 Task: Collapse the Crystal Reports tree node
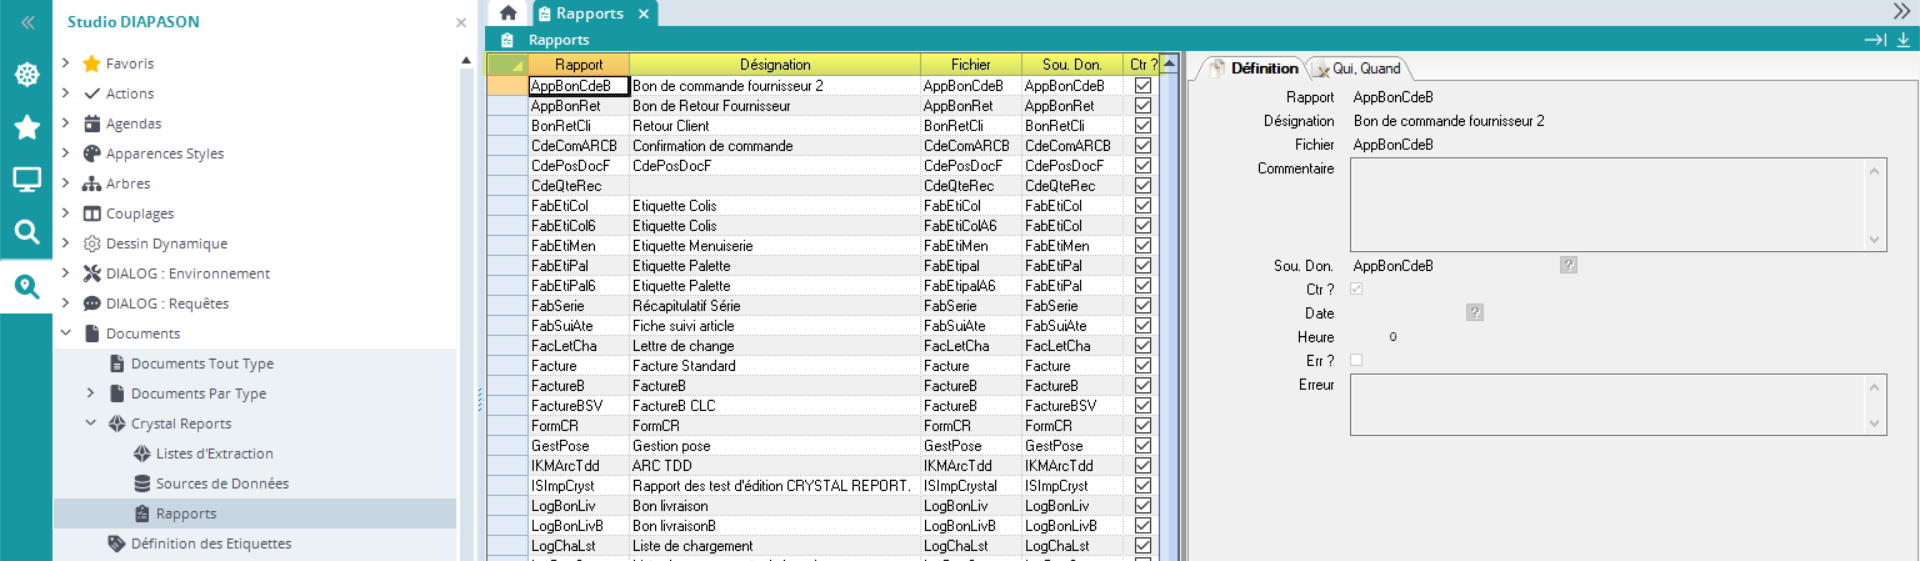pos(91,423)
